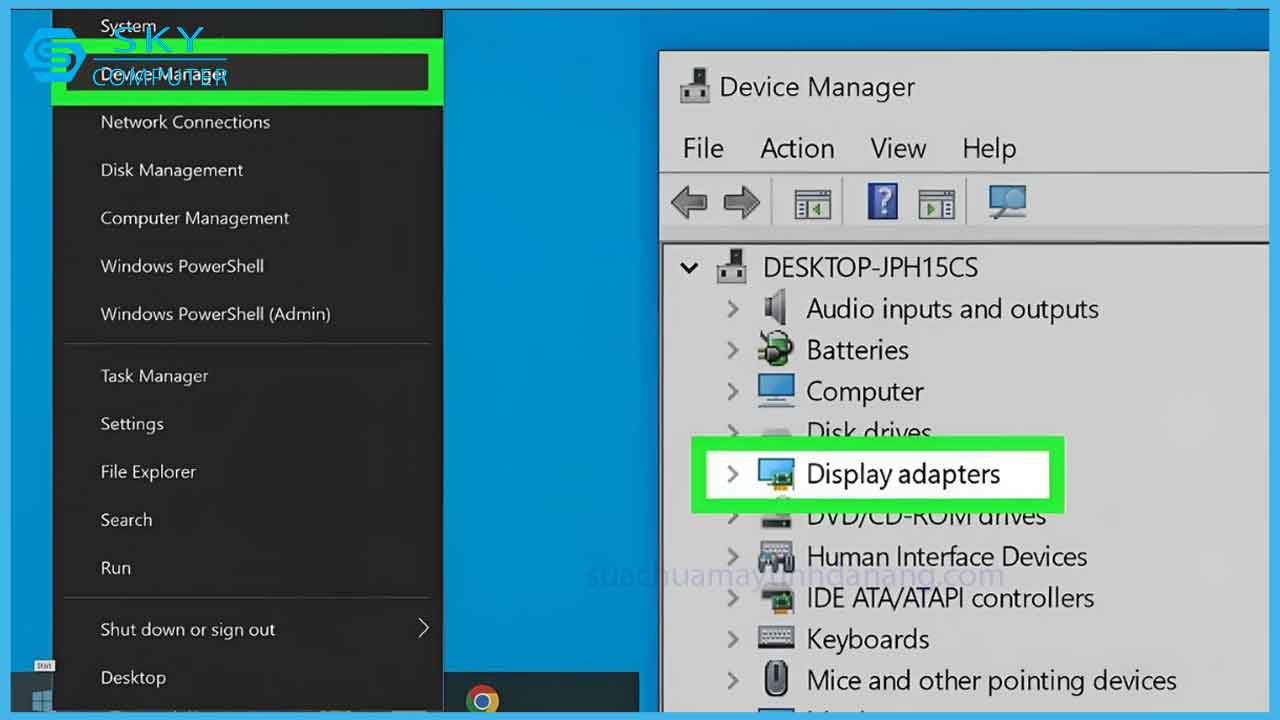Expand the Display adapters node
1280x720 pixels.
click(x=733, y=474)
